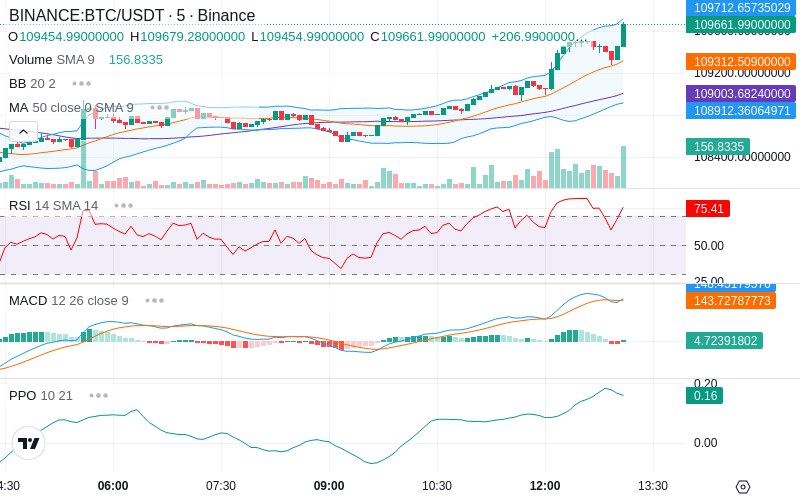800x500 pixels.
Task: Click the green 156.8335 volume scale label
Action: point(718,146)
